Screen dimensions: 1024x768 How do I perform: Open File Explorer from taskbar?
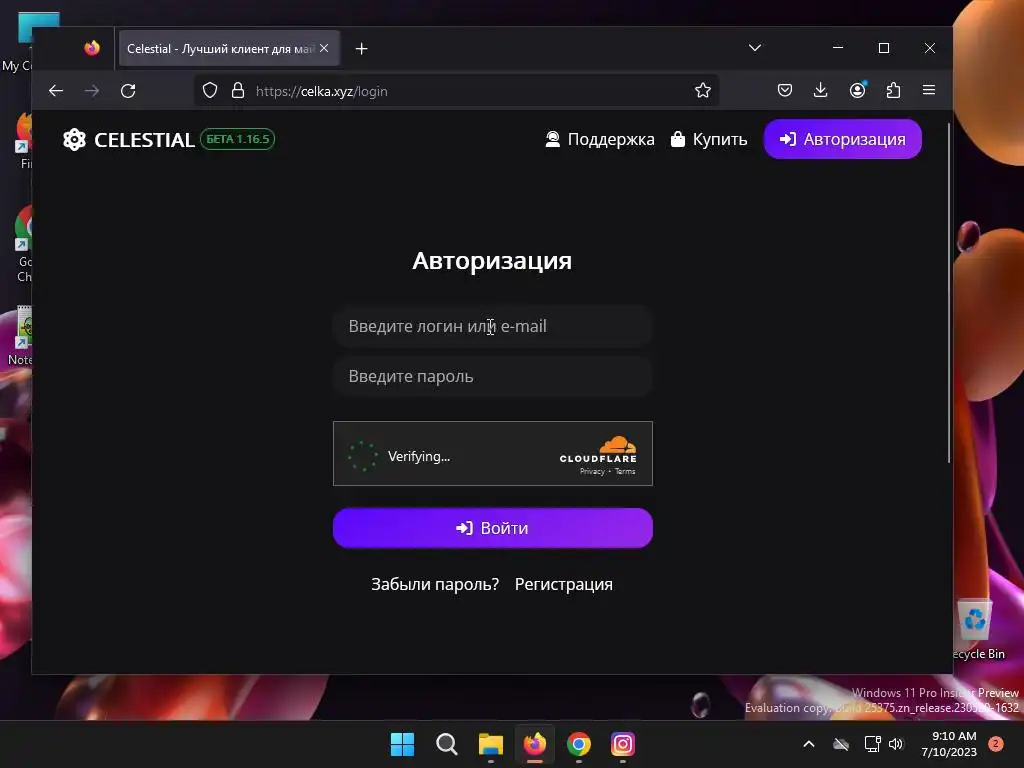tap(490, 744)
